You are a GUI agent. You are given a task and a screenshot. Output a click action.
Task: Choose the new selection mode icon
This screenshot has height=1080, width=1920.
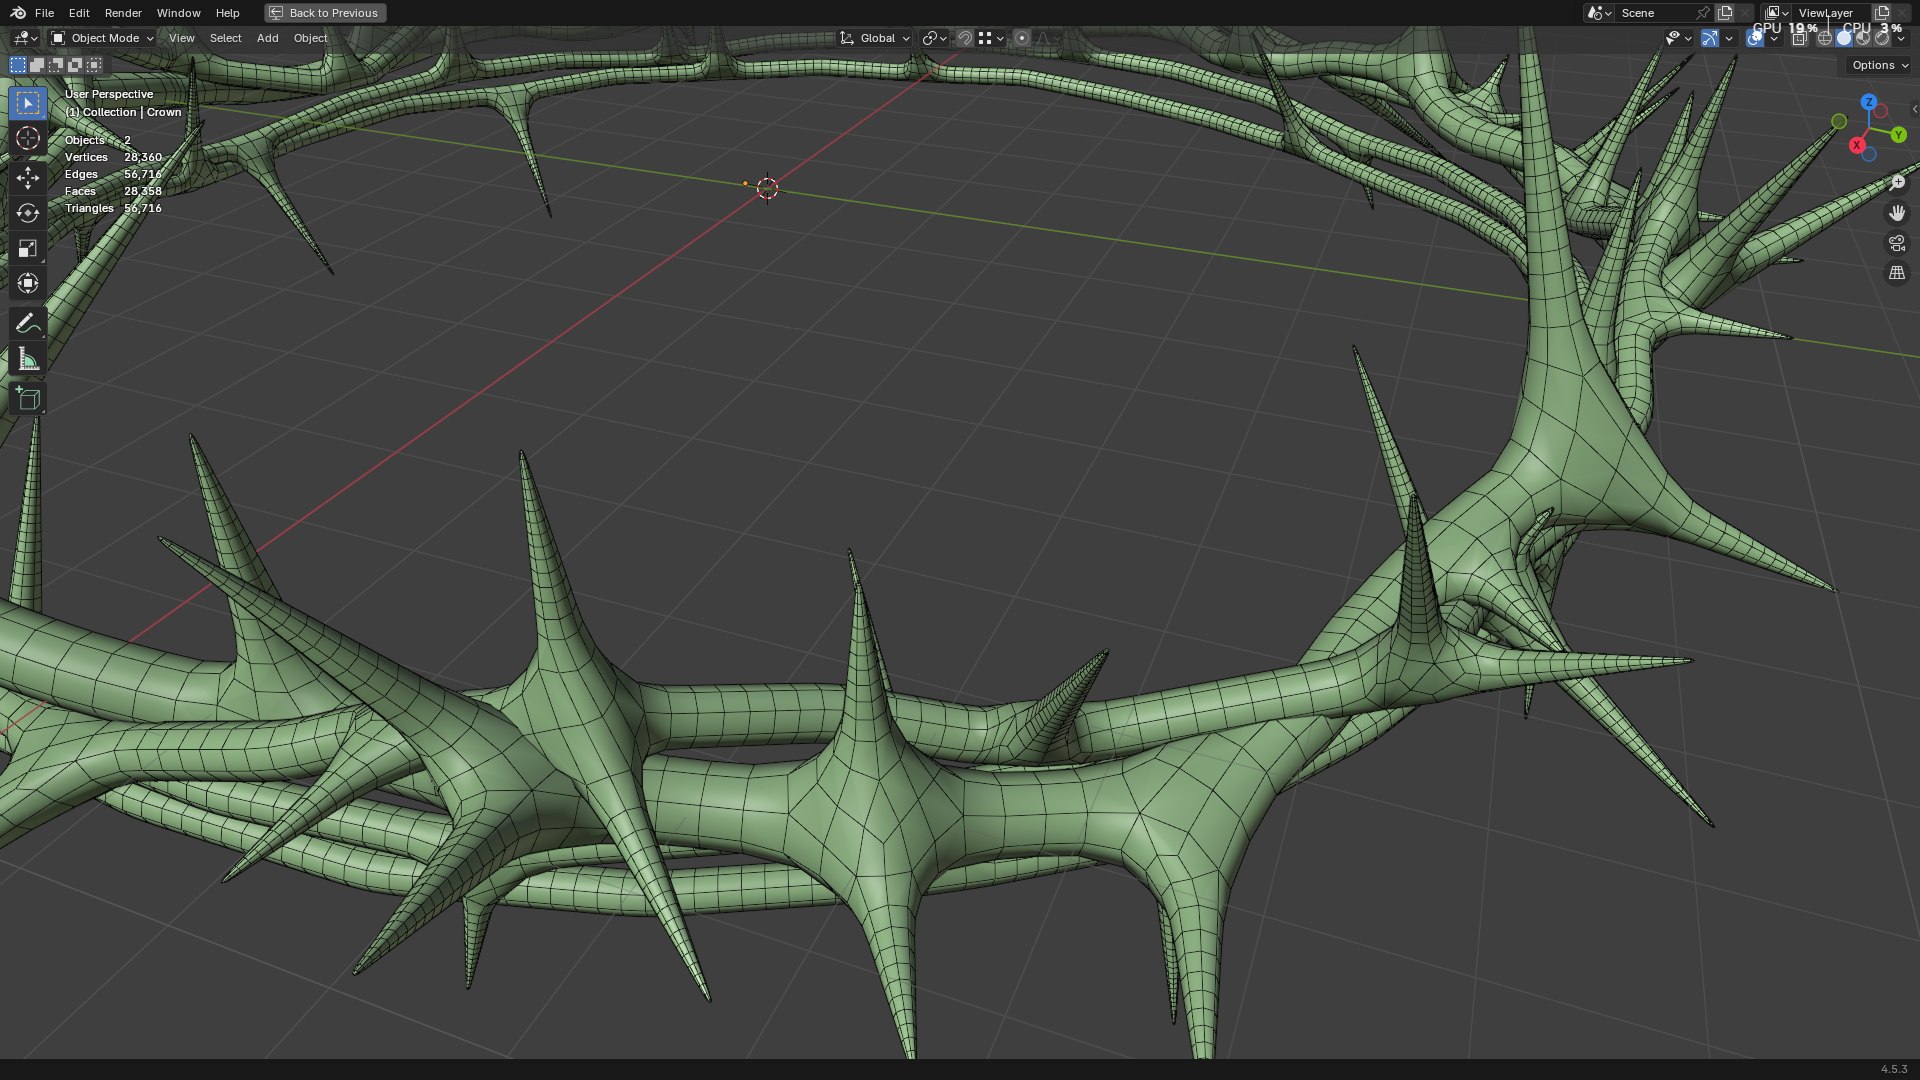click(x=18, y=65)
